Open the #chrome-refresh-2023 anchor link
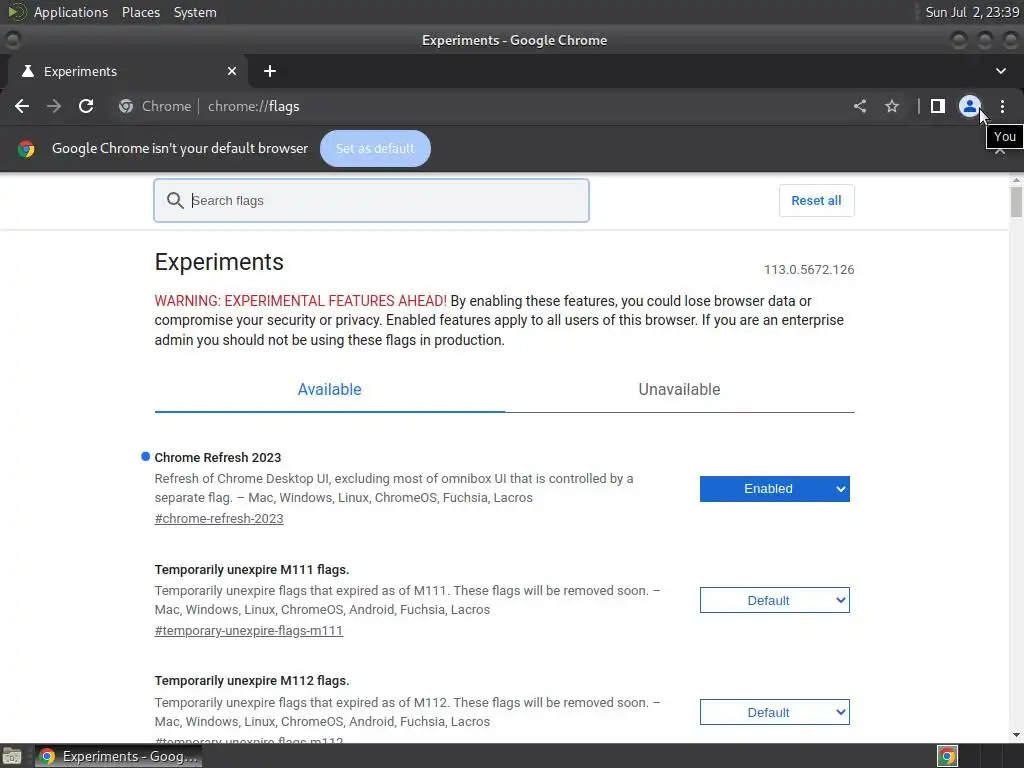 click(219, 519)
